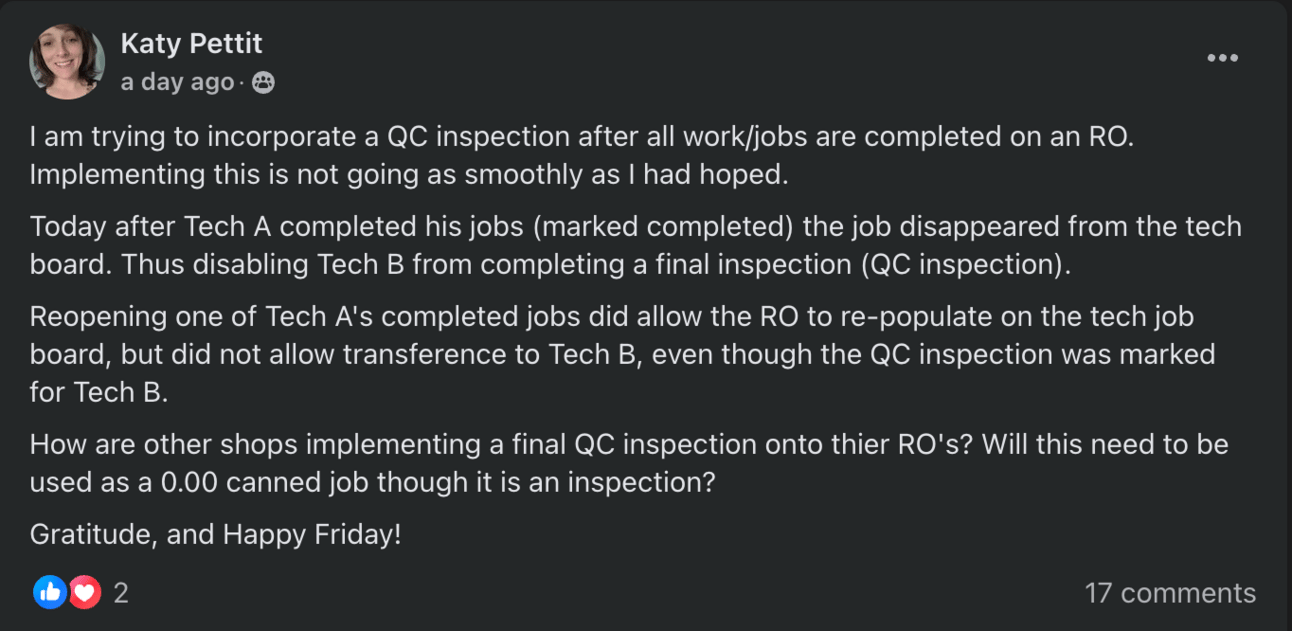1292x631 pixels.
Task: Click the group audience icon beside timestamp
Action: [x=263, y=83]
